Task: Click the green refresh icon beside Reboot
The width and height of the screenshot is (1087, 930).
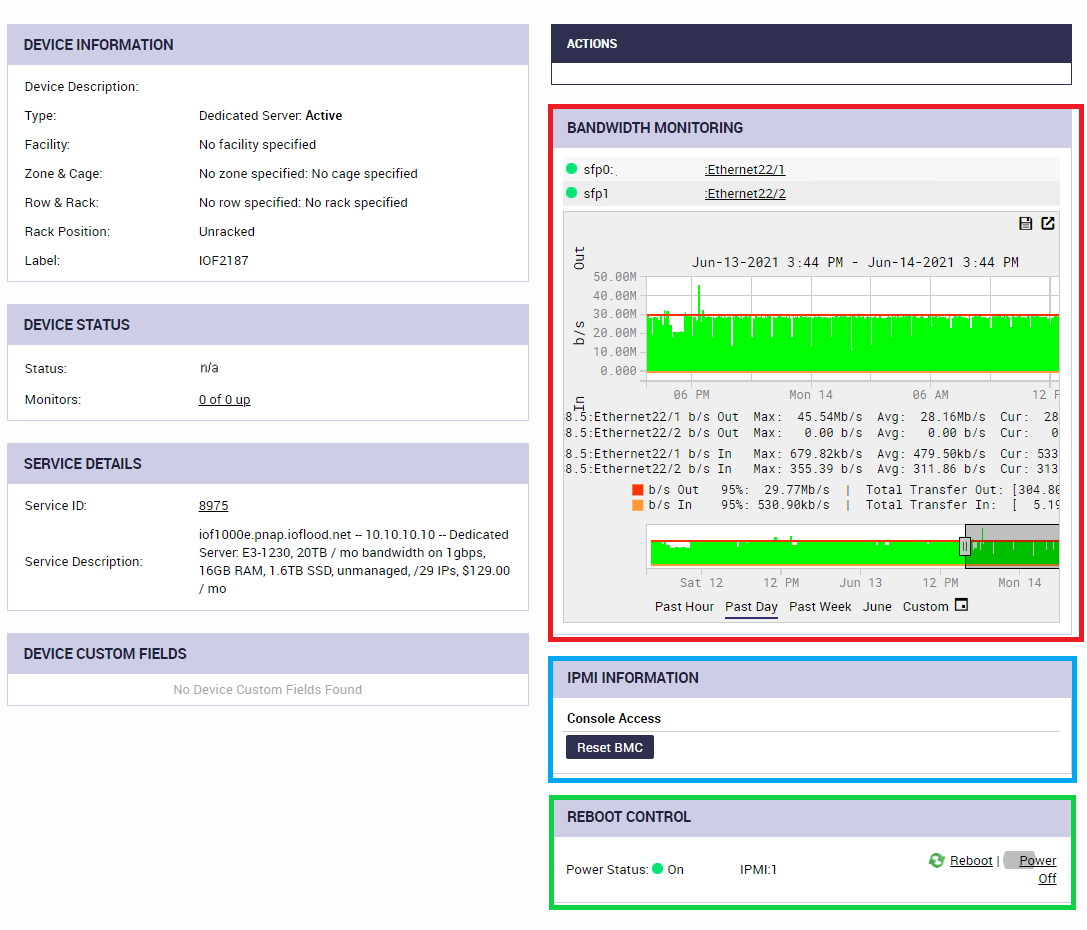Action: point(936,860)
